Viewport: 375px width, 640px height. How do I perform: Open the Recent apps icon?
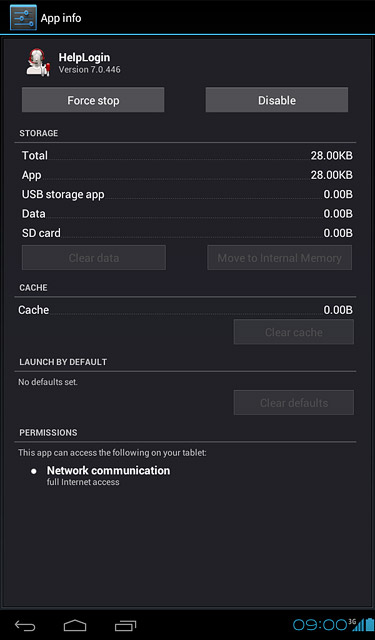point(125,625)
